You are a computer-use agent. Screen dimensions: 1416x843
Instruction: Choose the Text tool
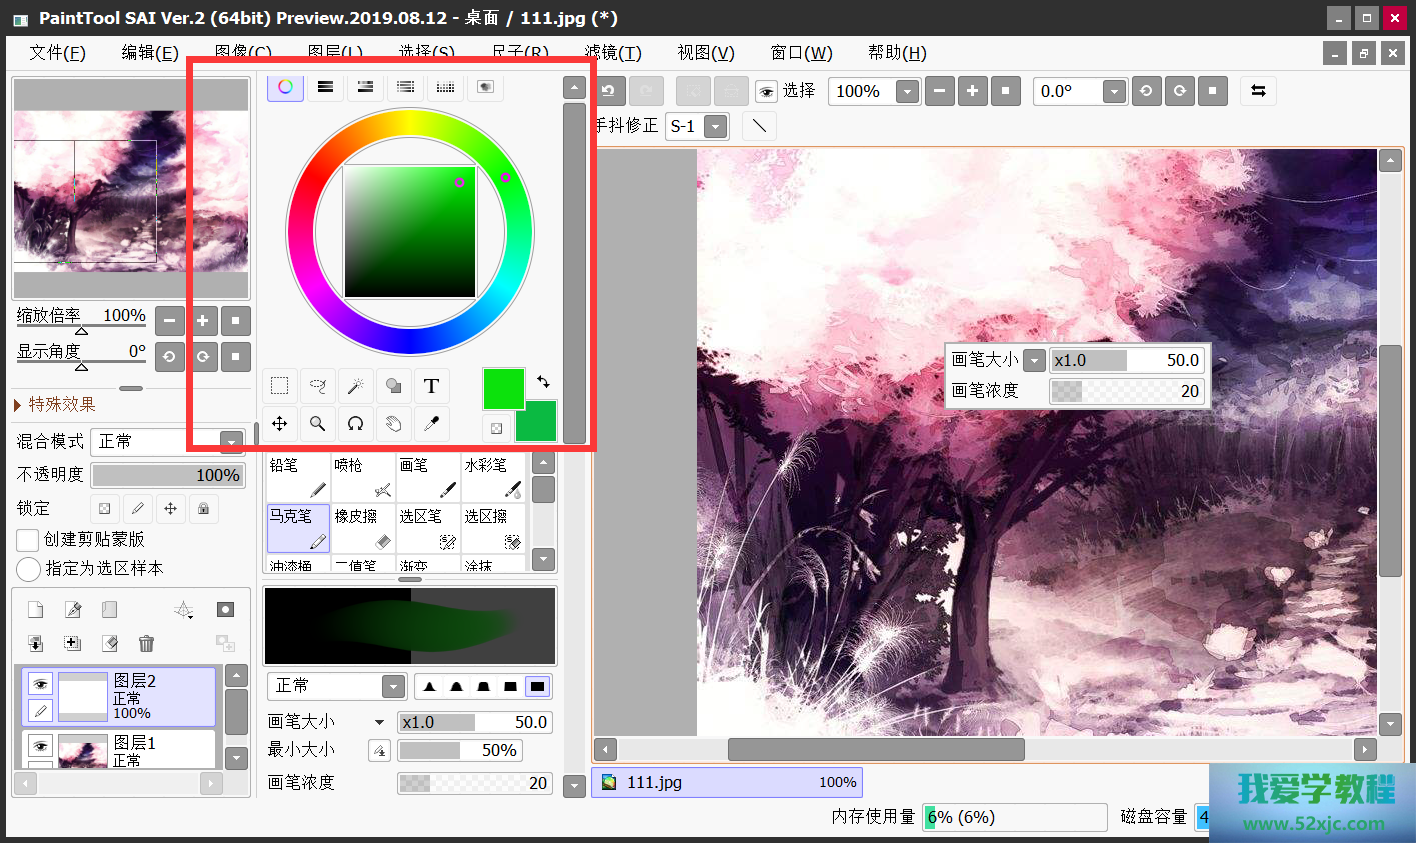(x=431, y=386)
